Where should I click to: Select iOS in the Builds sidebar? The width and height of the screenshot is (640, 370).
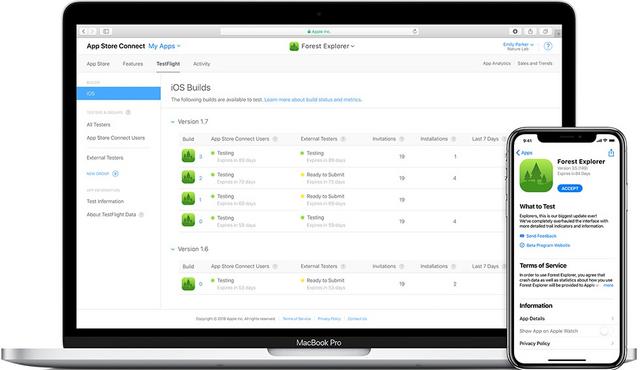(119, 93)
